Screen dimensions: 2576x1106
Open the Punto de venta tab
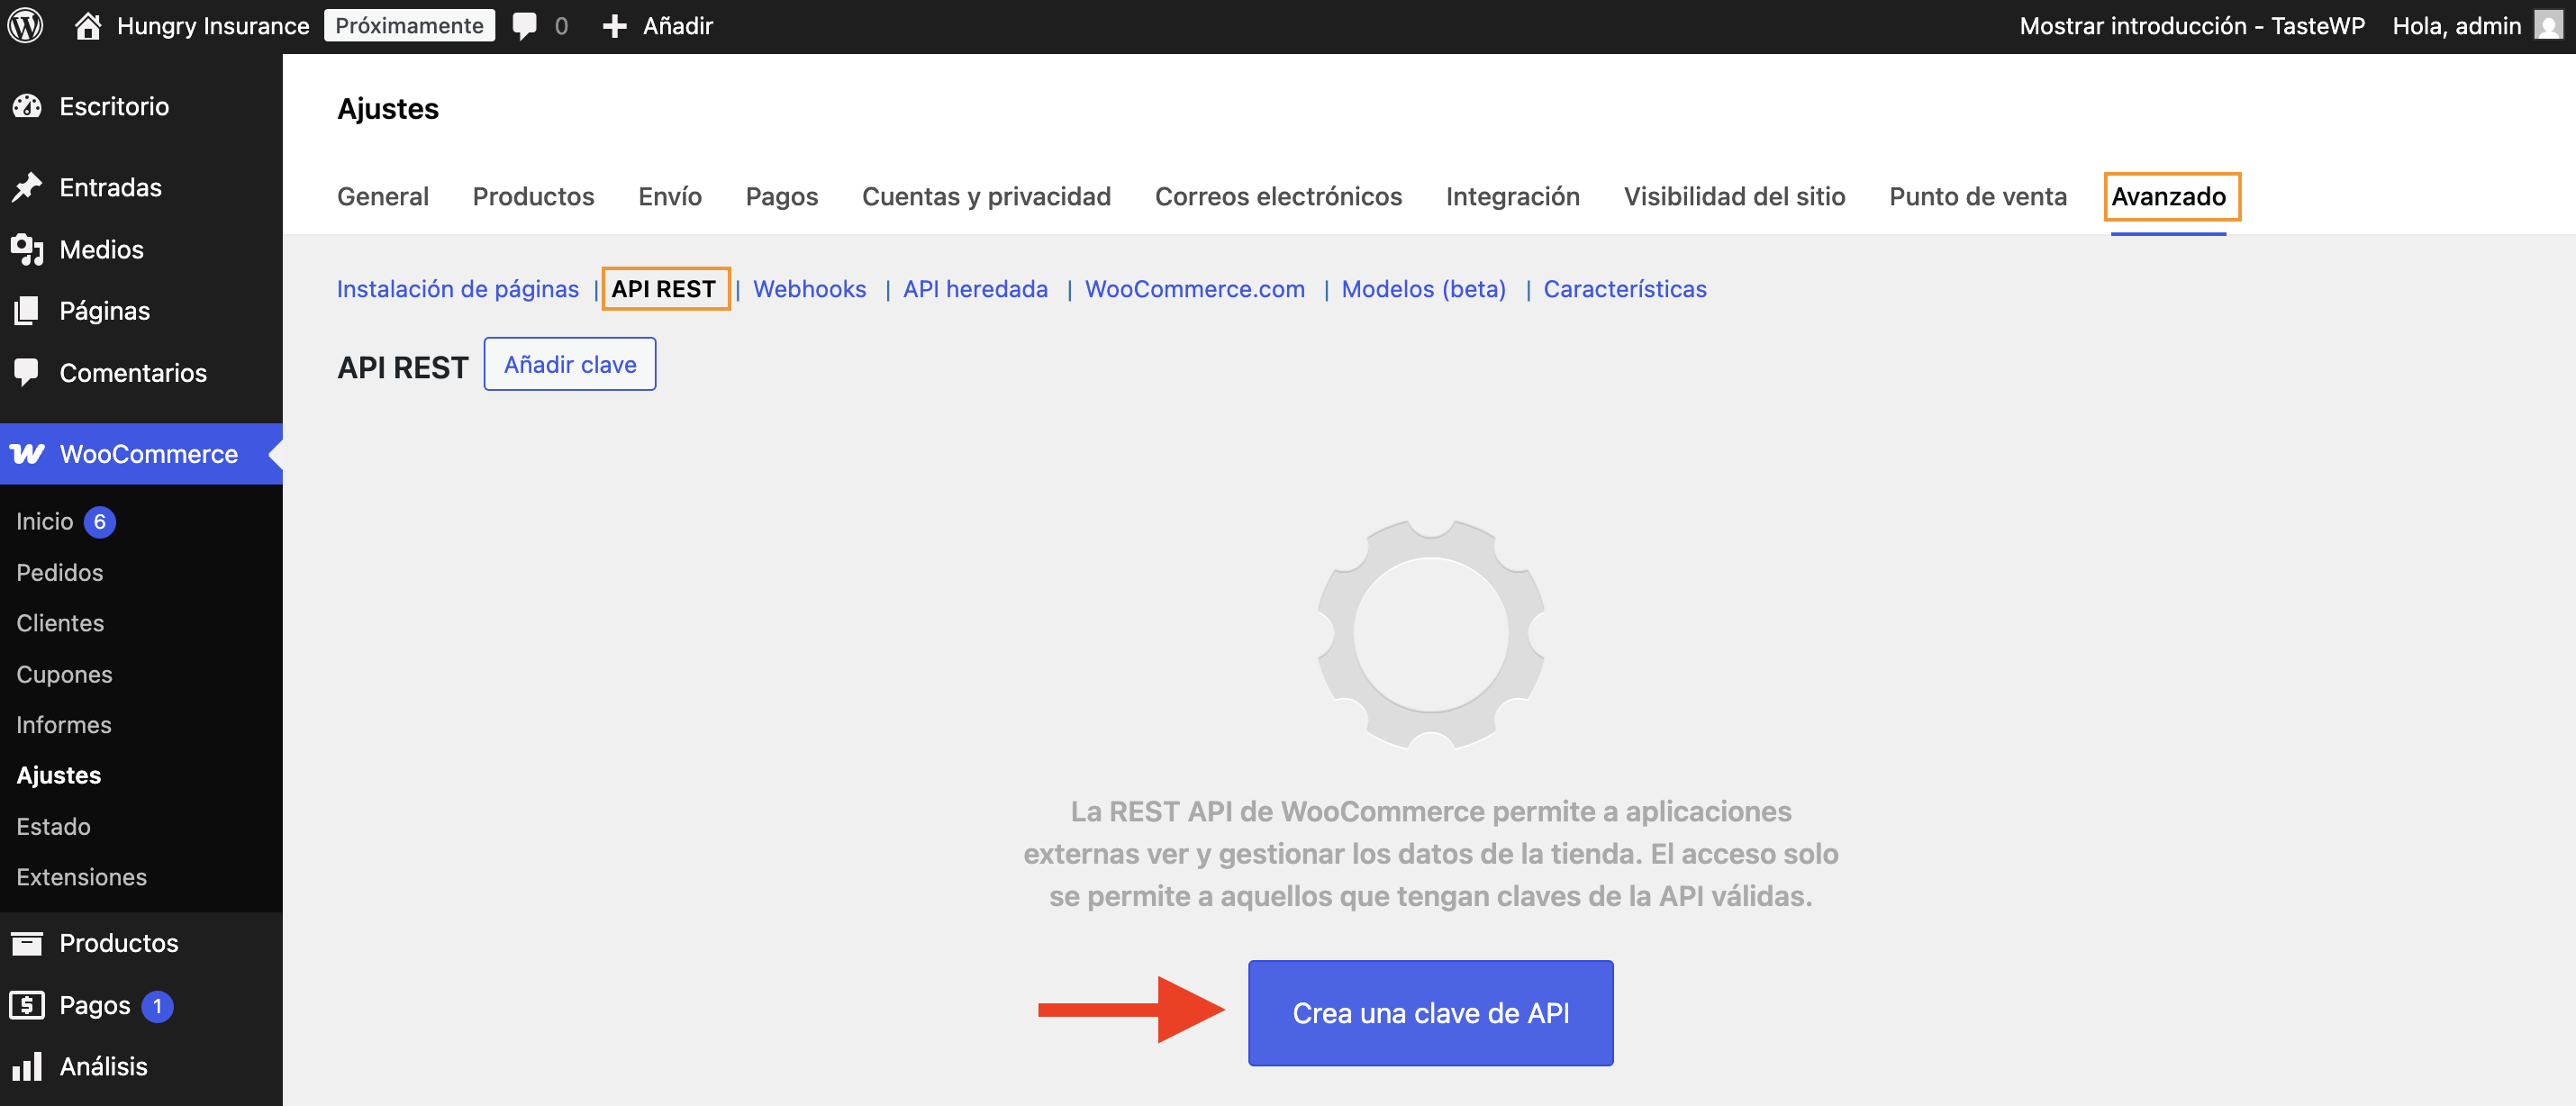(x=1977, y=196)
